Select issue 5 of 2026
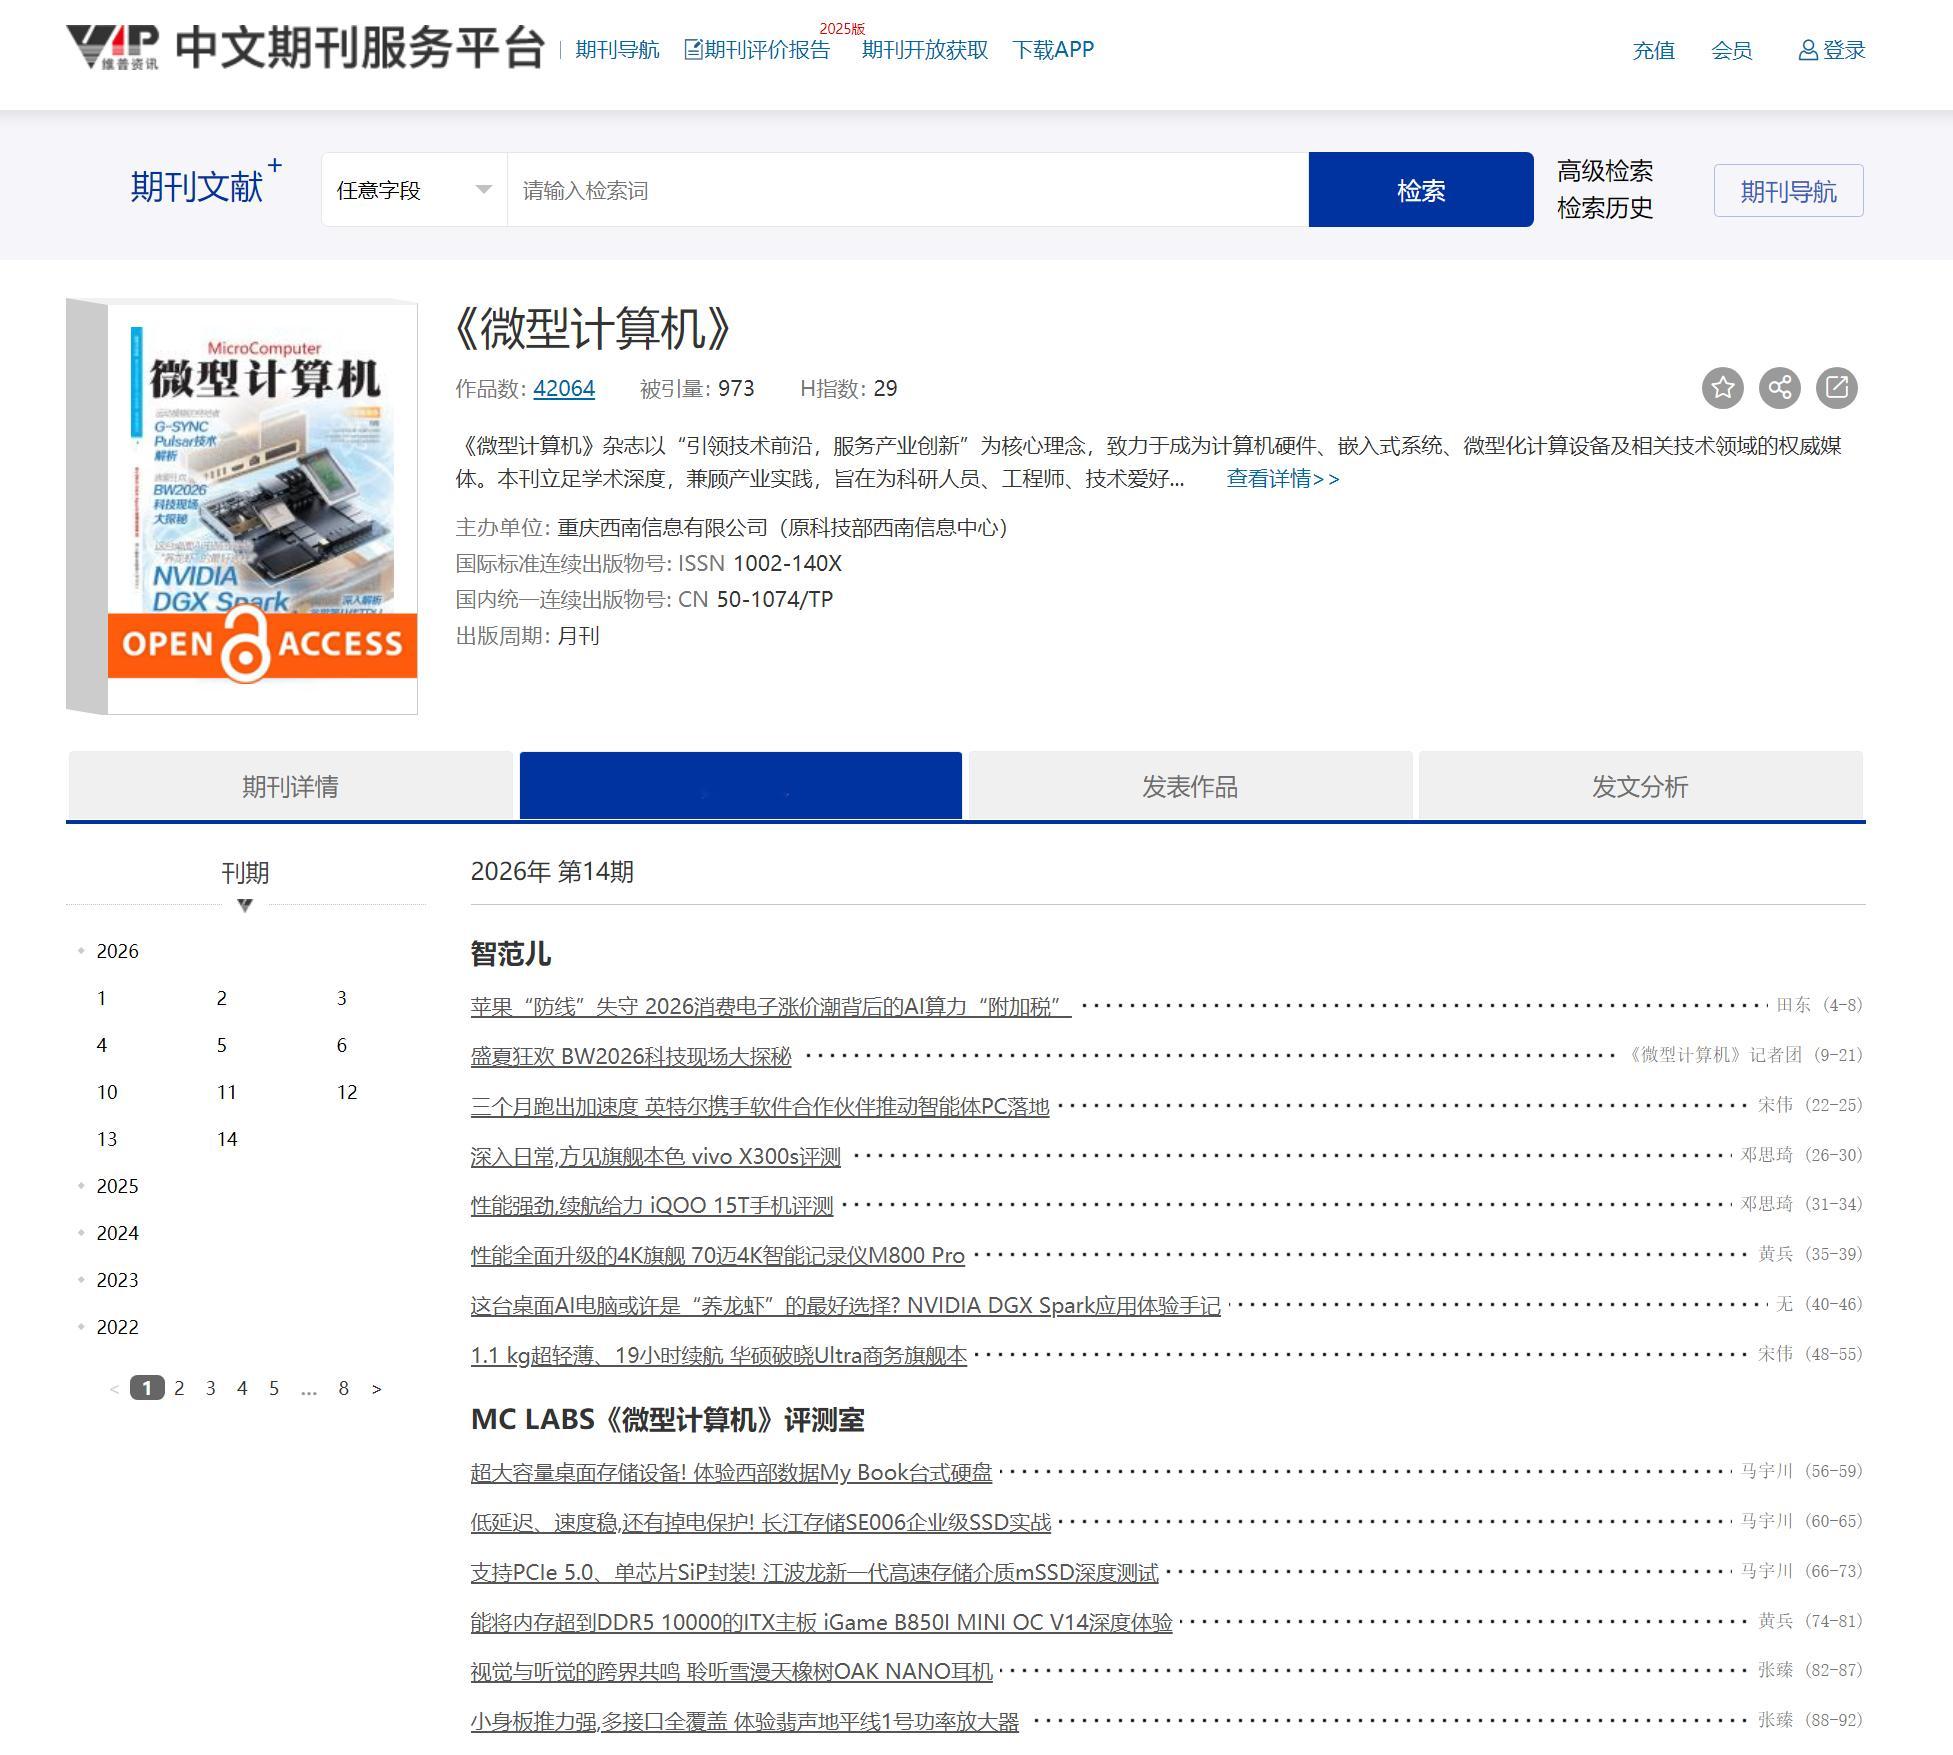The width and height of the screenshot is (1953, 1755). coord(221,1045)
